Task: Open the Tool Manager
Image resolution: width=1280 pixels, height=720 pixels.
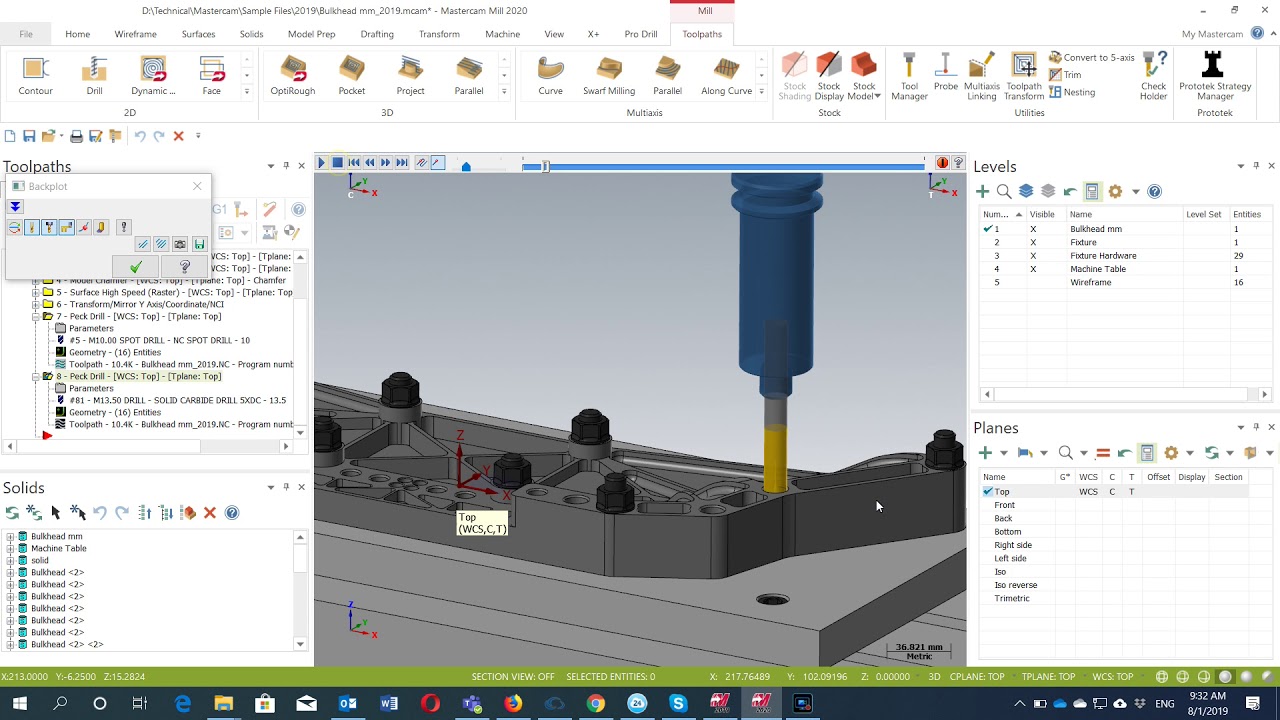Action: [x=909, y=78]
